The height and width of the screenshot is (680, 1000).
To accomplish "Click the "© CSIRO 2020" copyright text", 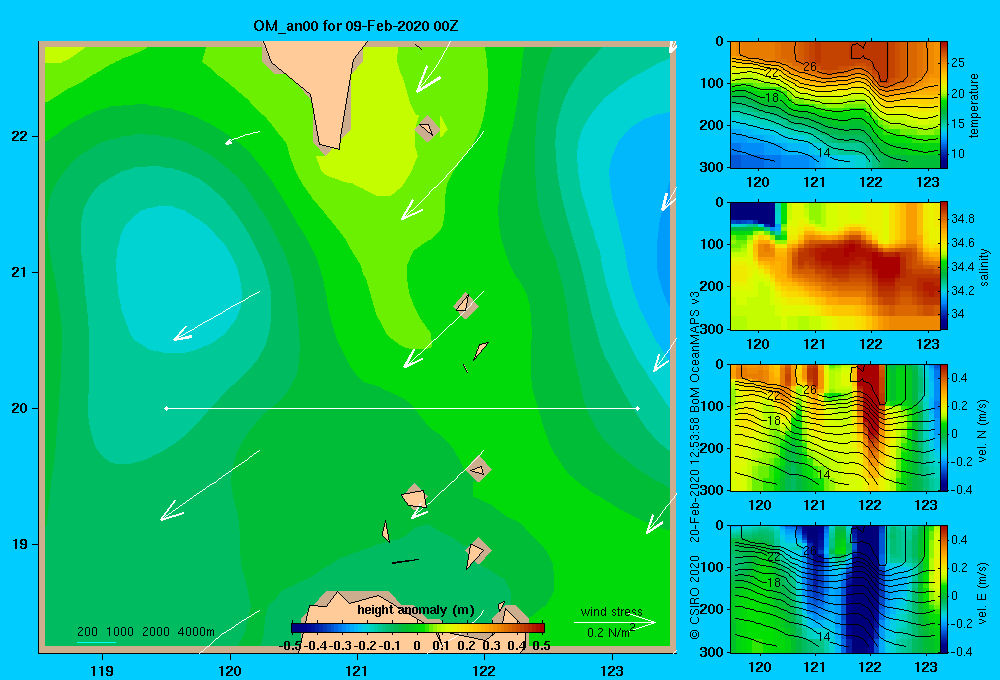I will 695,596.
